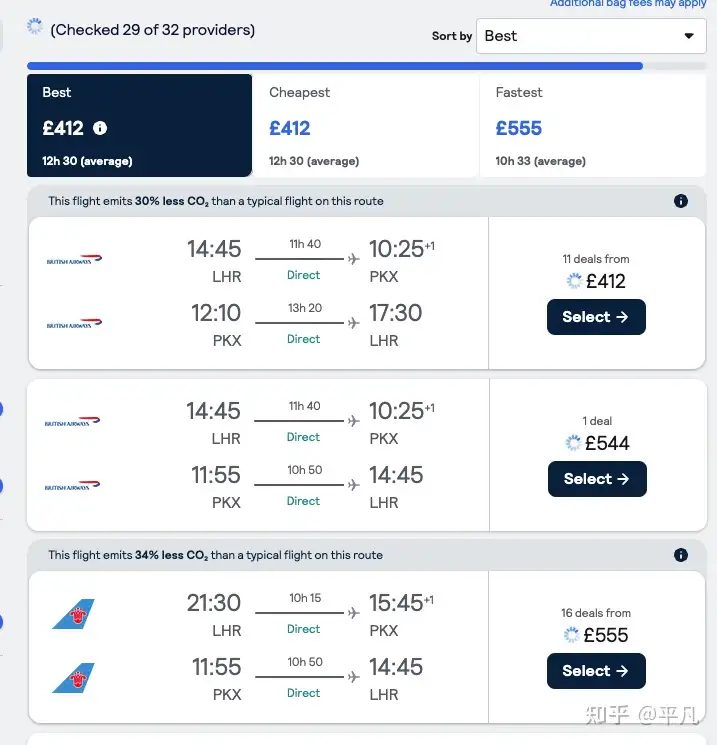Click the 11 deals from text
Image resolution: width=717 pixels, height=745 pixels.
coord(596,259)
